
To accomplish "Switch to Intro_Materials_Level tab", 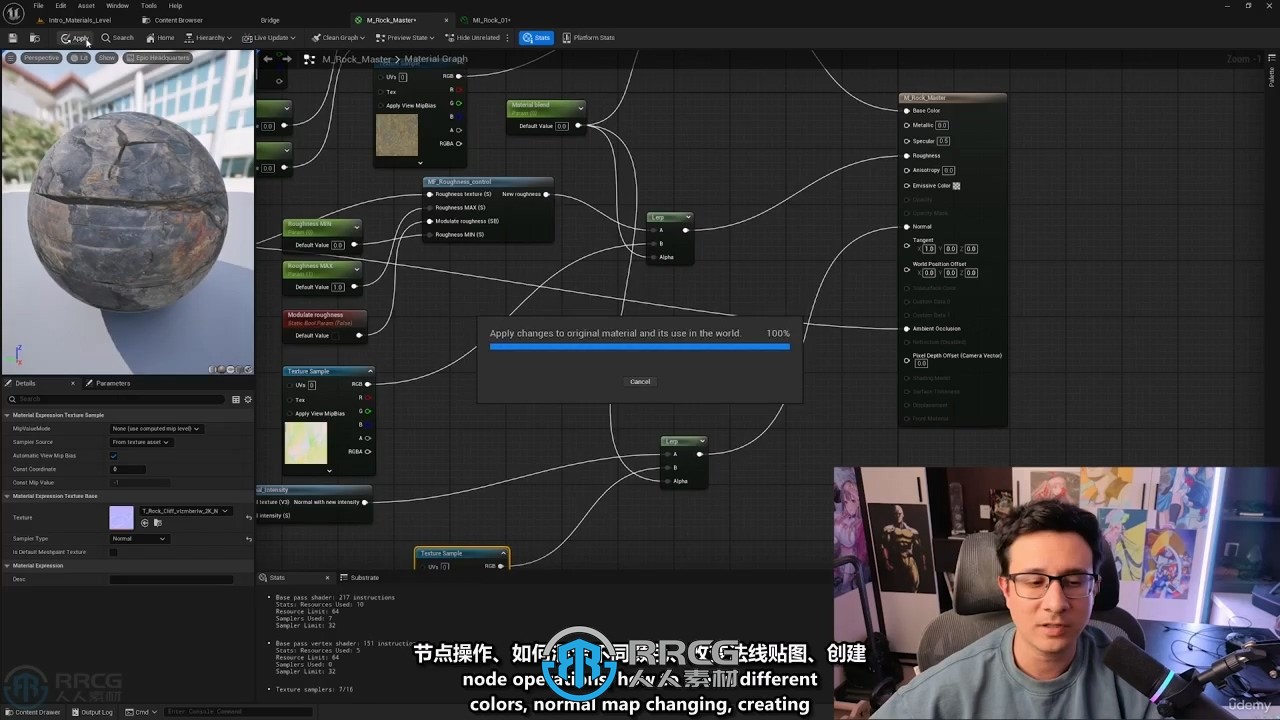I will [74, 20].
